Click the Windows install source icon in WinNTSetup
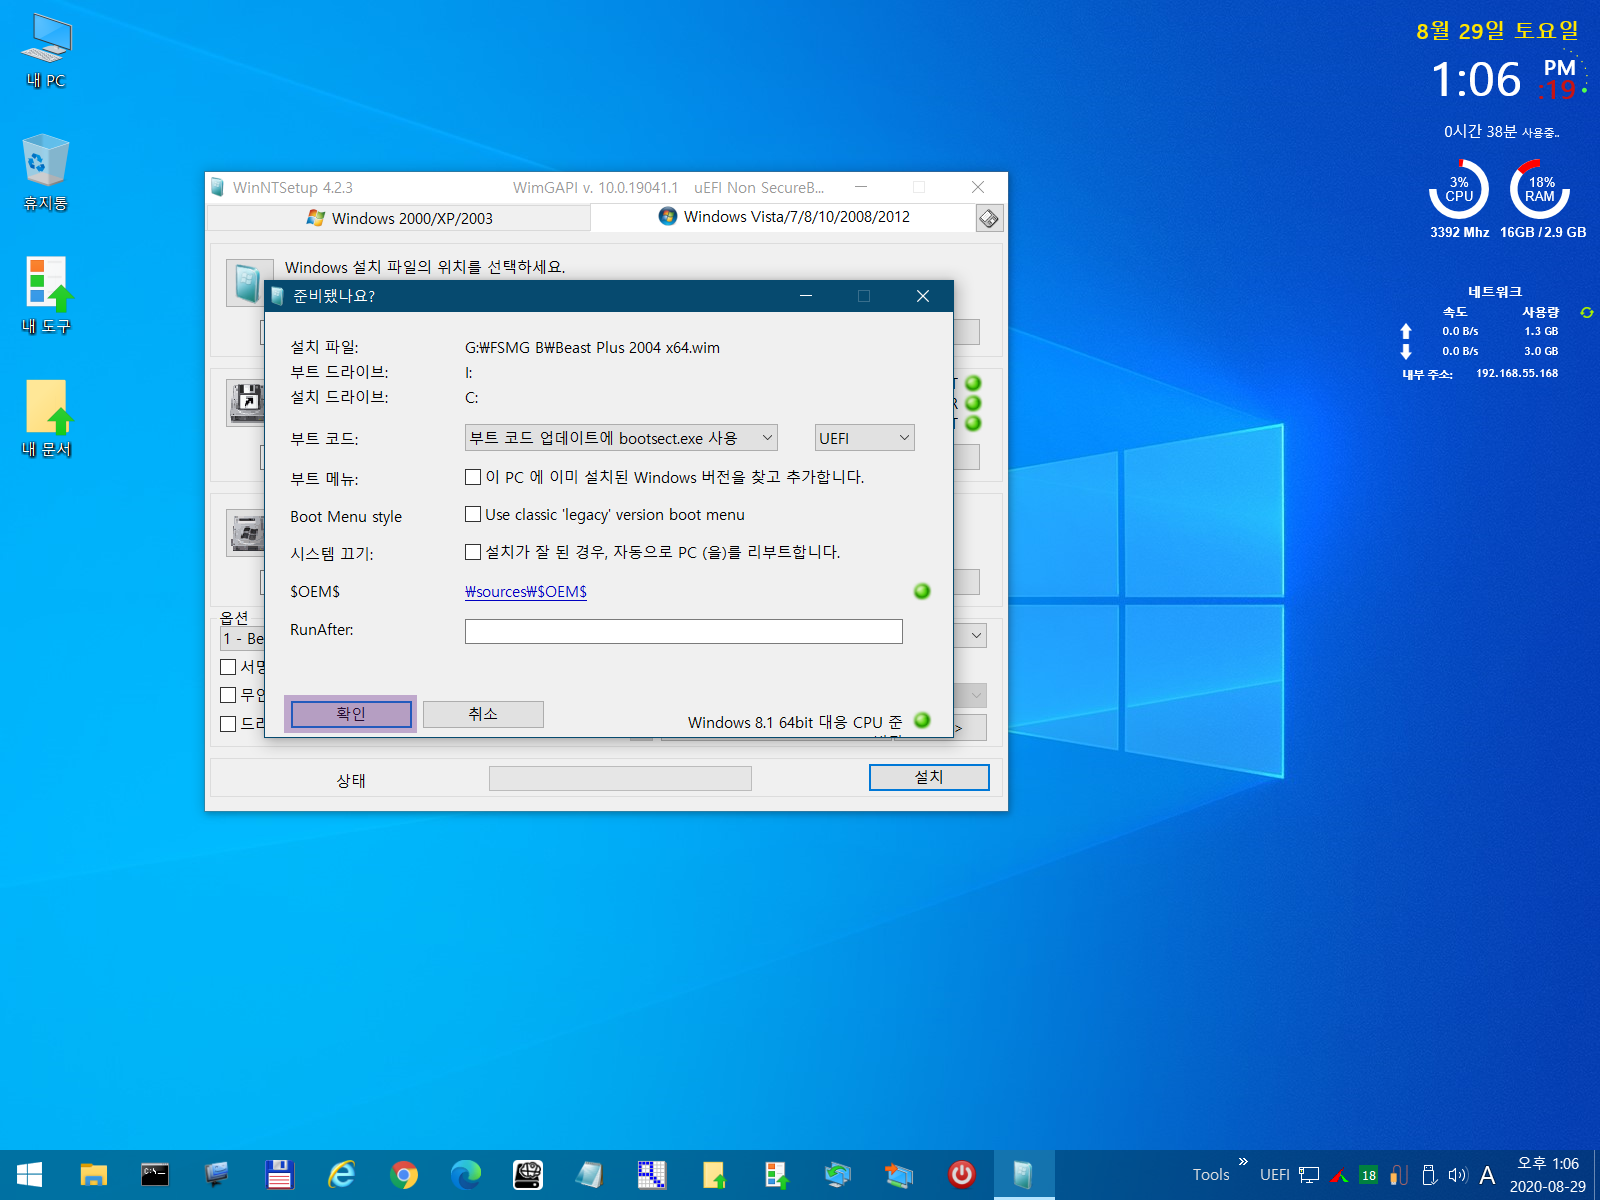Viewport: 1600px width, 1200px height. tap(246, 283)
